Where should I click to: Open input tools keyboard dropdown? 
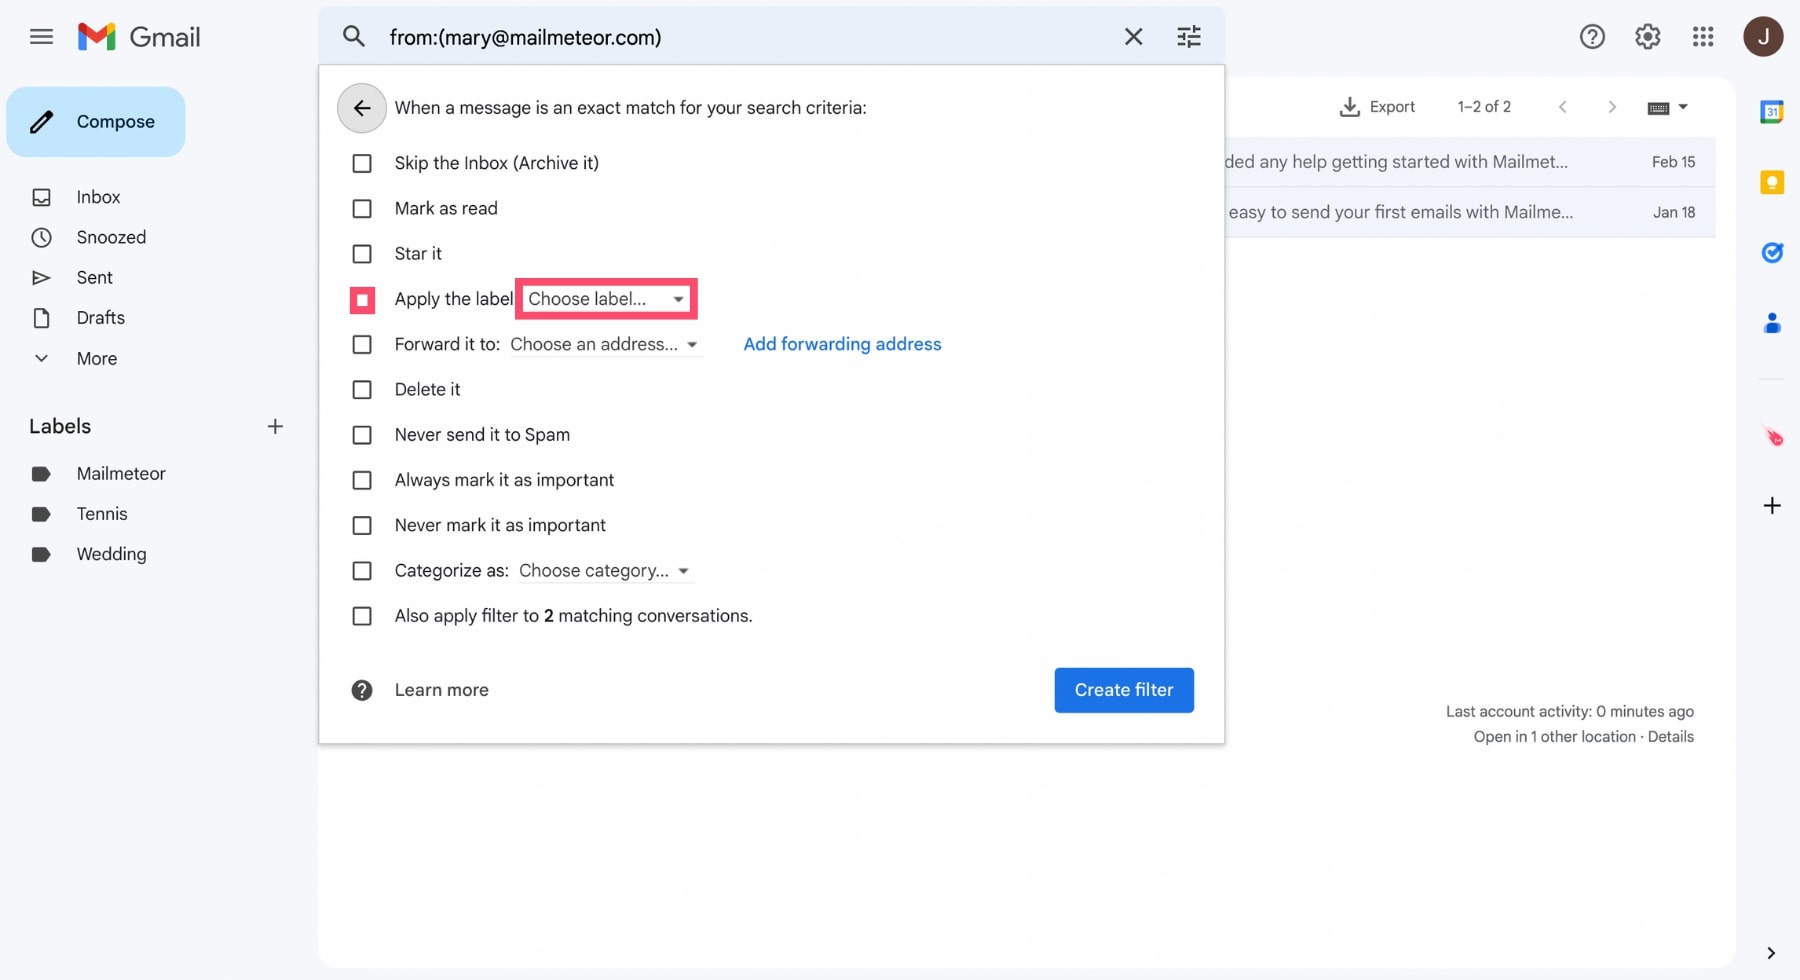(x=1667, y=107)
